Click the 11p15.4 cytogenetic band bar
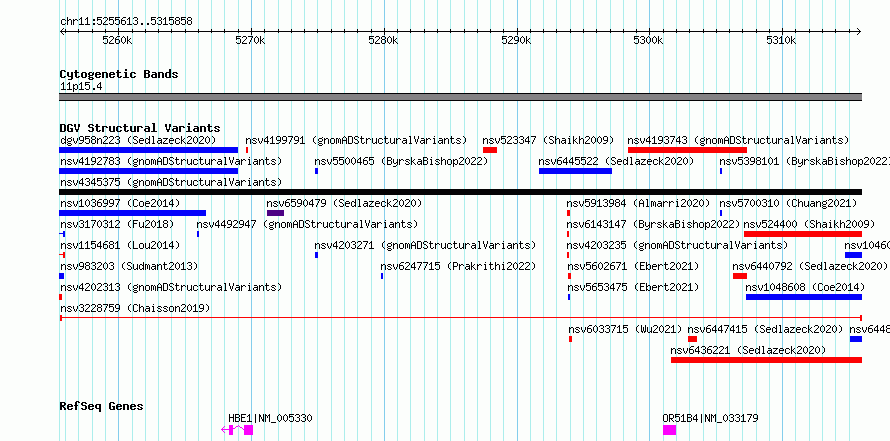This screenshot has height=441, width=890. tap(460, 97)
